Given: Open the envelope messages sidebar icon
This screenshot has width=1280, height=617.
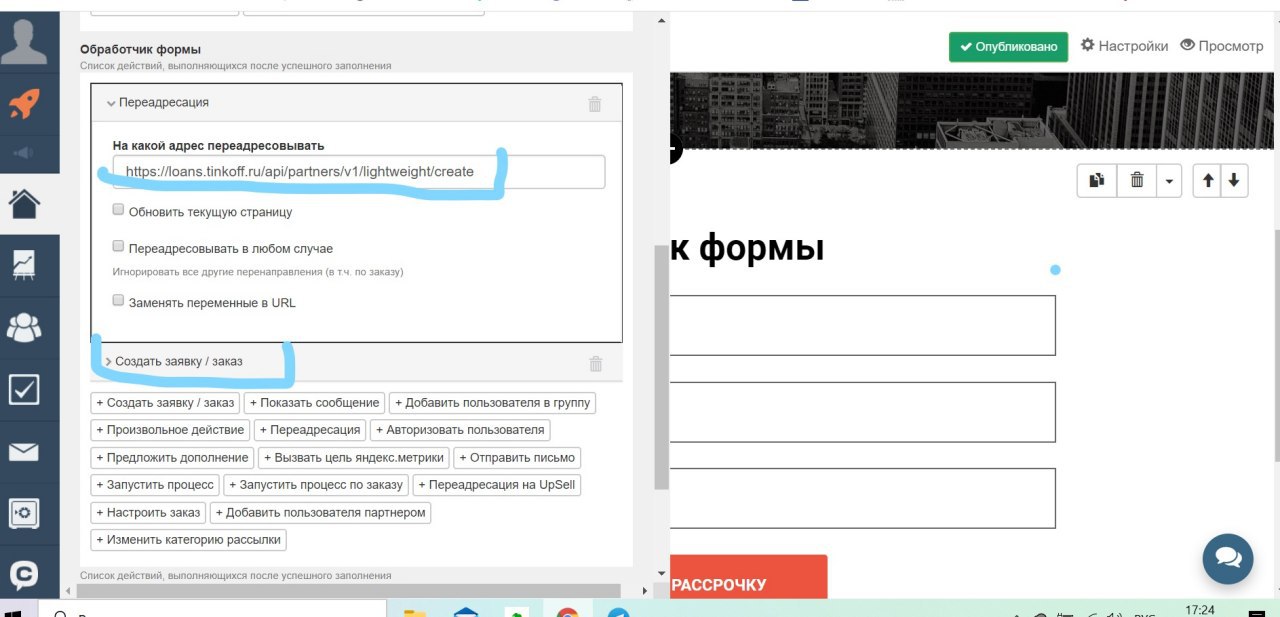Looking at the screenshot, I should (24, 452).
